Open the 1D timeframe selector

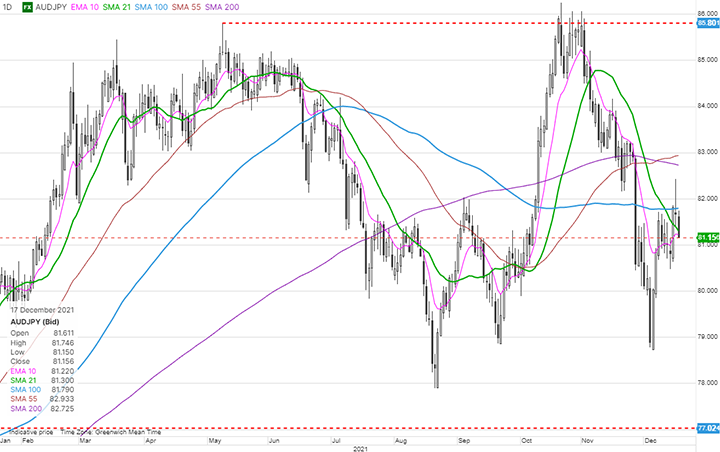(x=7, y=7)
